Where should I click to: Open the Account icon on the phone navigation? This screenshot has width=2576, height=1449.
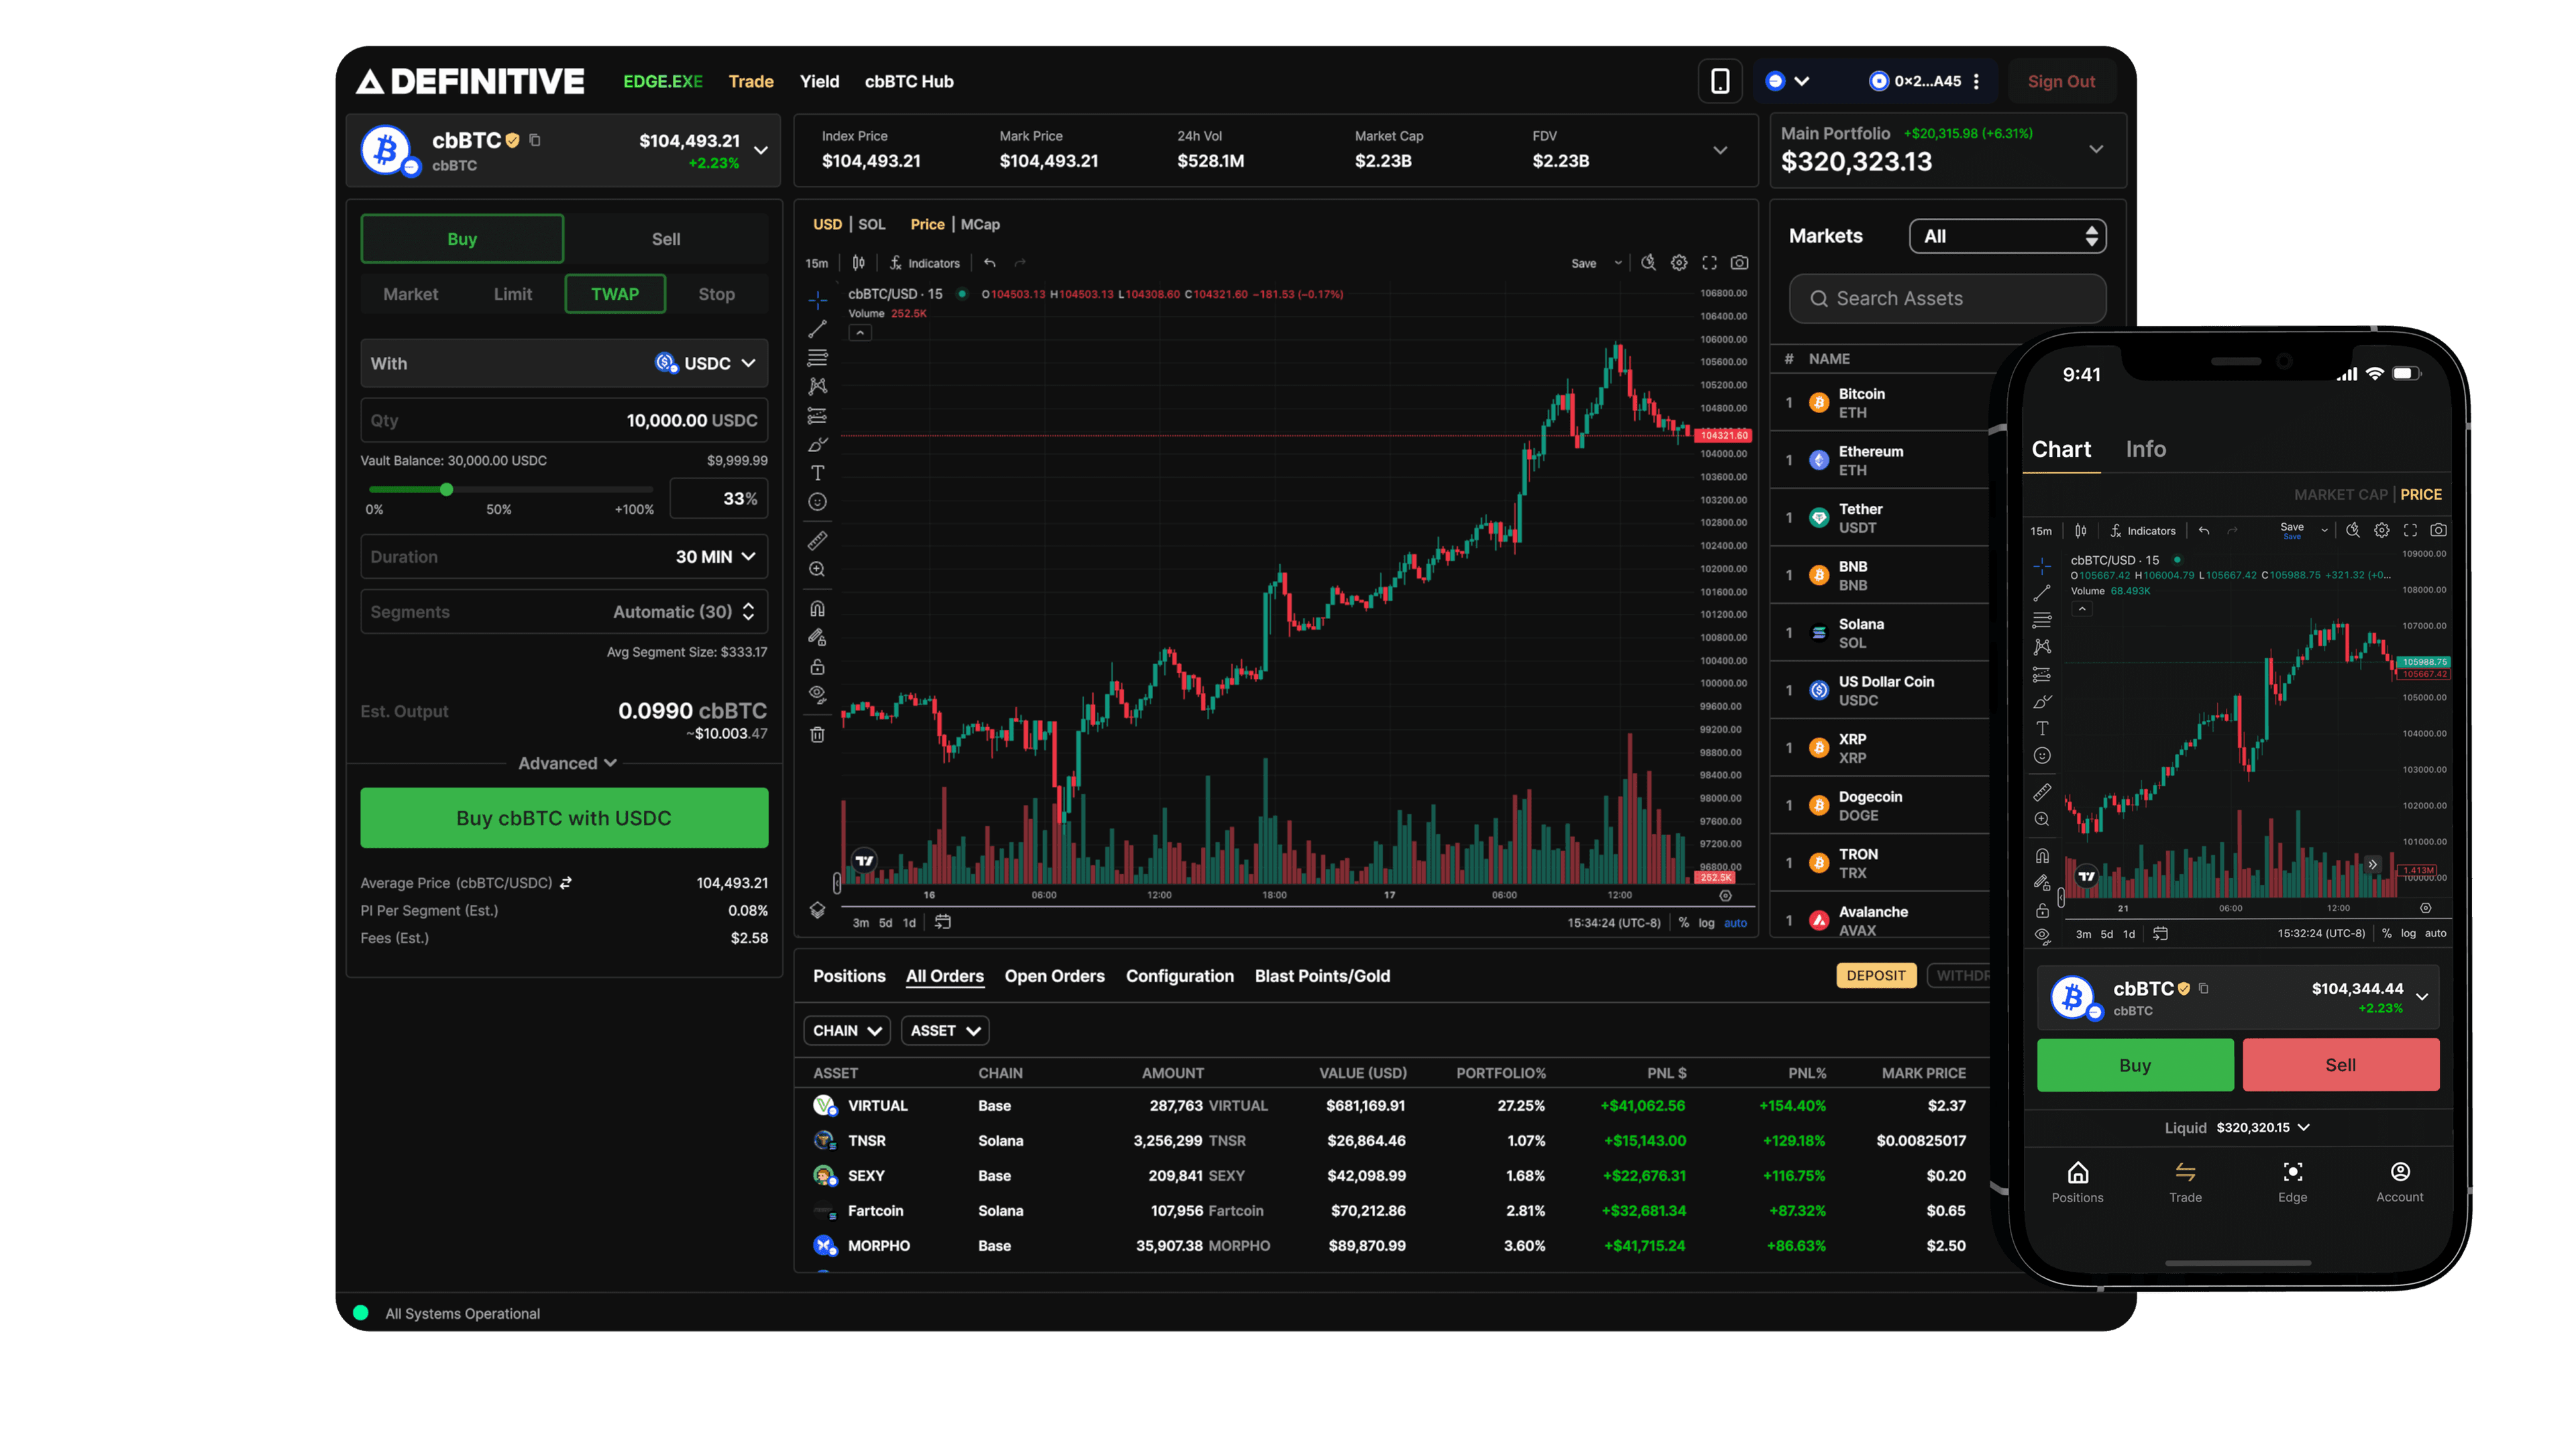tap(2399, 1180)
